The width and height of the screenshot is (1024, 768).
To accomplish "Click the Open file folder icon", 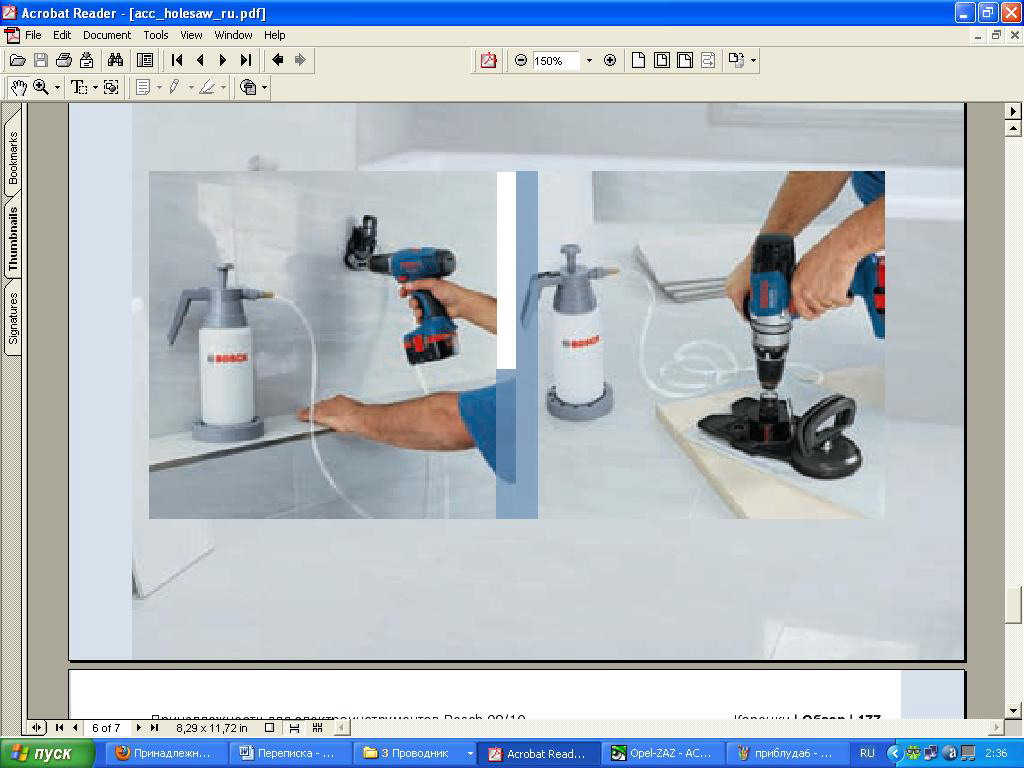I will pos(18,61).
